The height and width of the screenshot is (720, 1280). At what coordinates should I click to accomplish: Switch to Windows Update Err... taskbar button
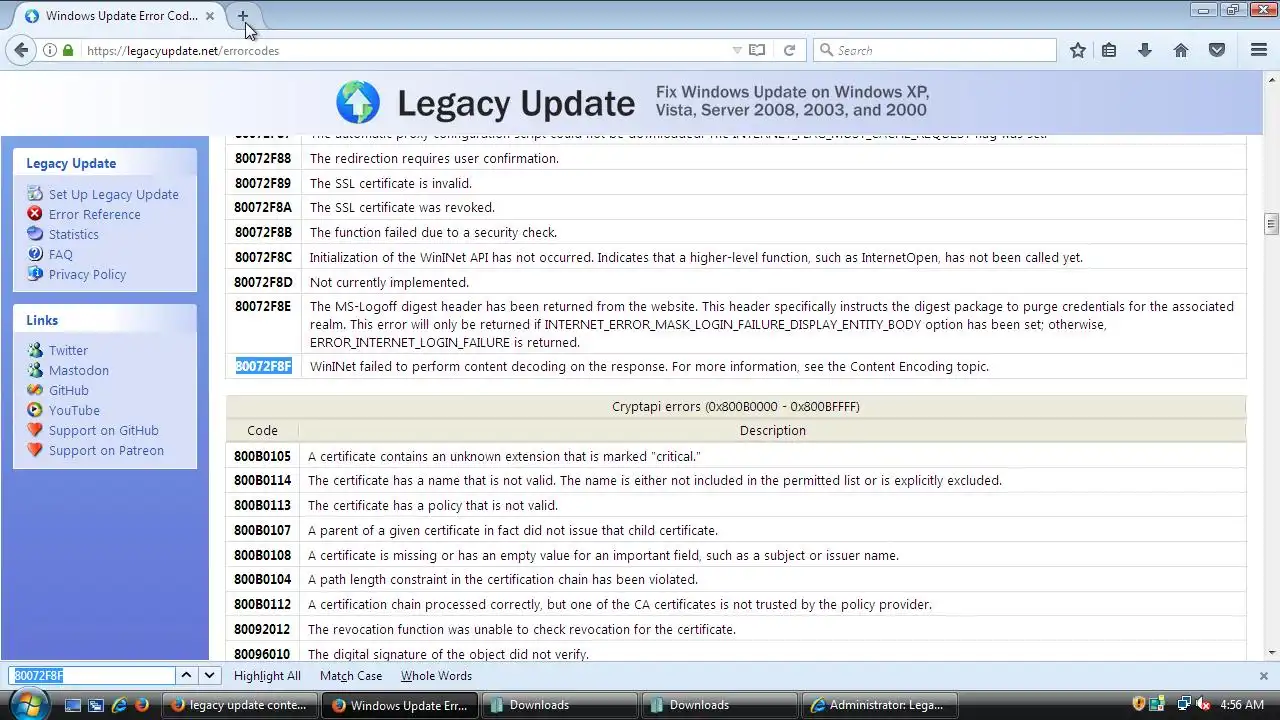[400, 705]
